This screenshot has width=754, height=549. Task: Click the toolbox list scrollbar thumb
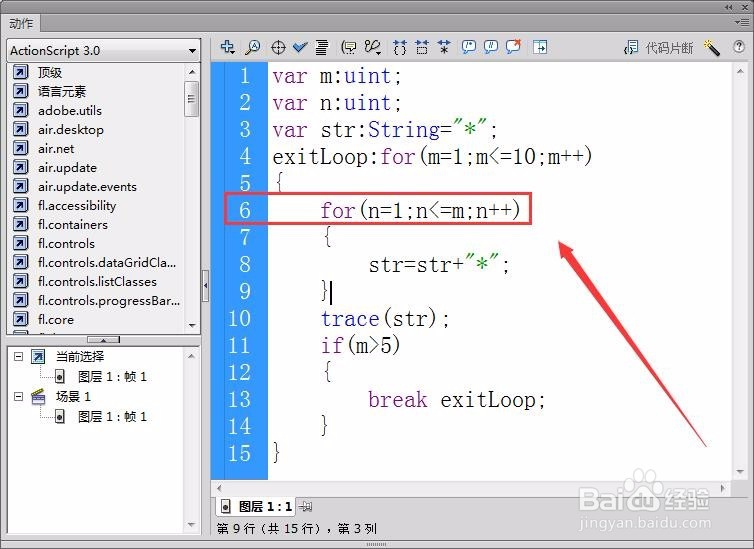point(191,99)
